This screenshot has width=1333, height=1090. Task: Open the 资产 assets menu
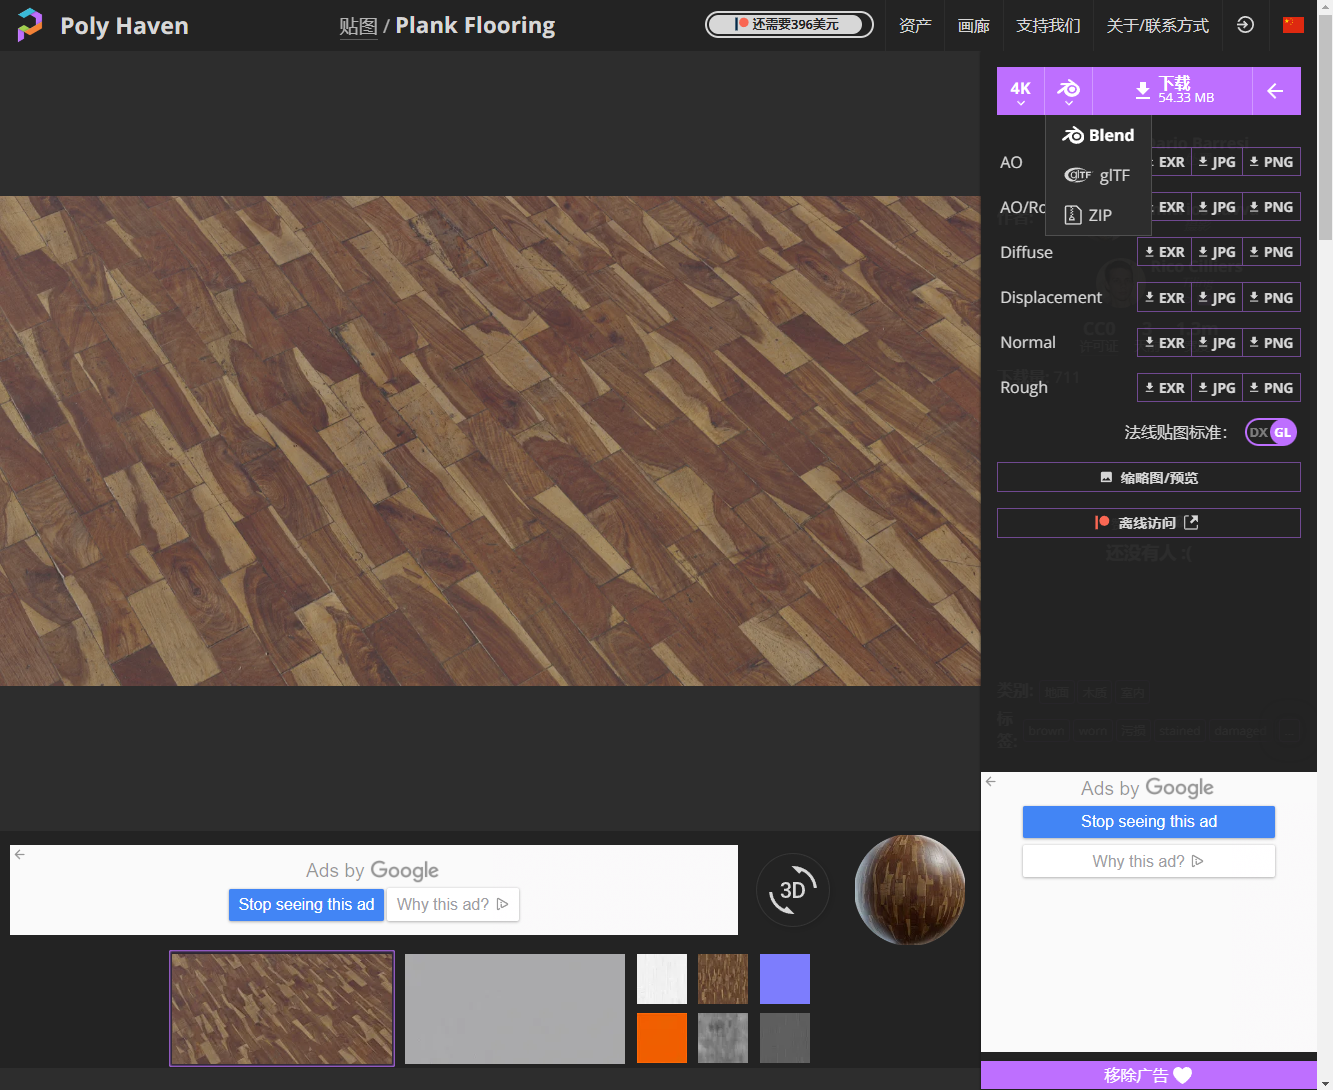tap(915, 25)
